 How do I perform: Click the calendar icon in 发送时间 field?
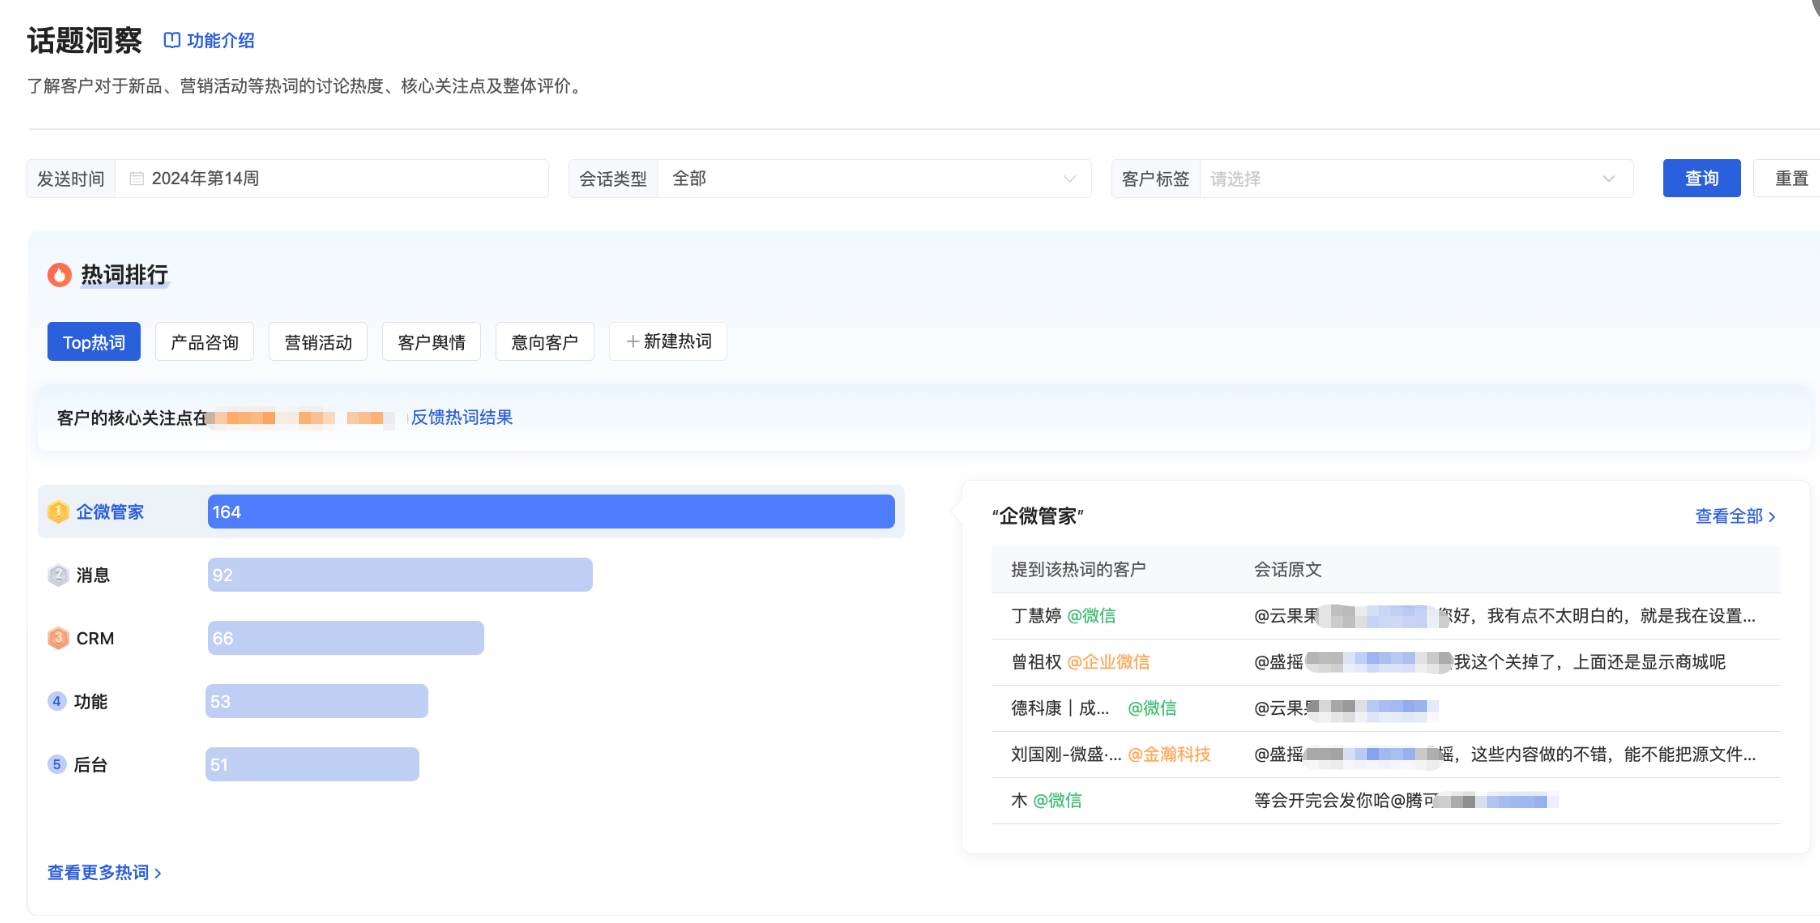137,179
